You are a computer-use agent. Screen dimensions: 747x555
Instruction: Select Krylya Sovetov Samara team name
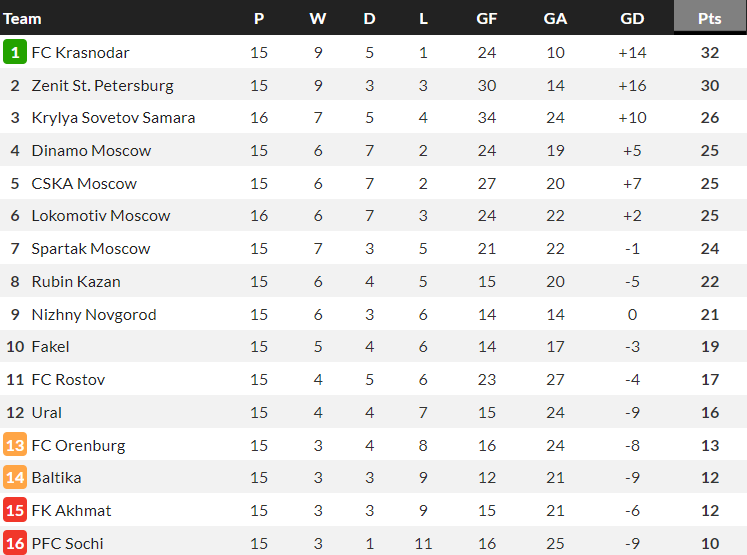113,118
